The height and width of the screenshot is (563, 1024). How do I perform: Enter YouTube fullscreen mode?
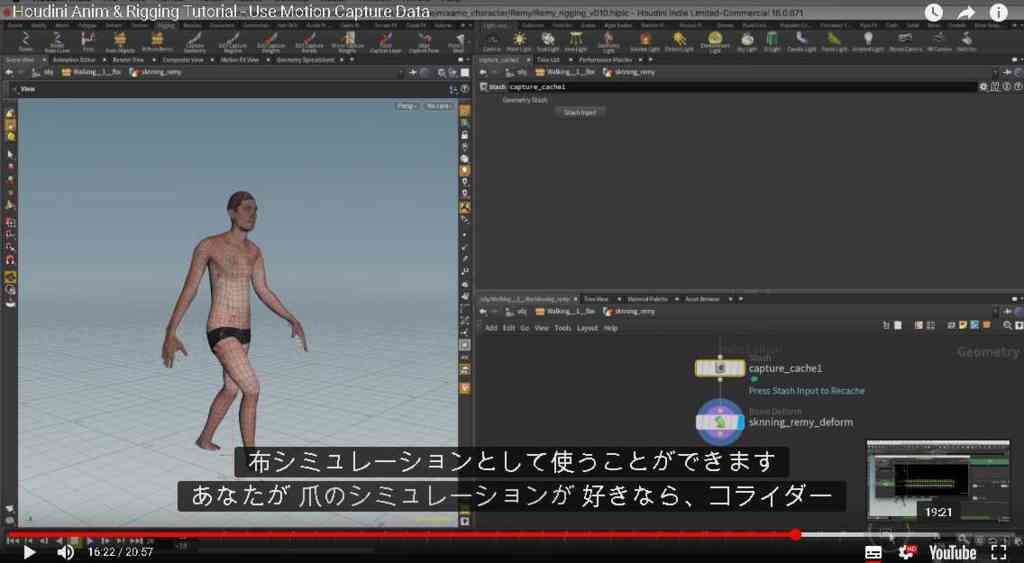(x=999, y=553)
